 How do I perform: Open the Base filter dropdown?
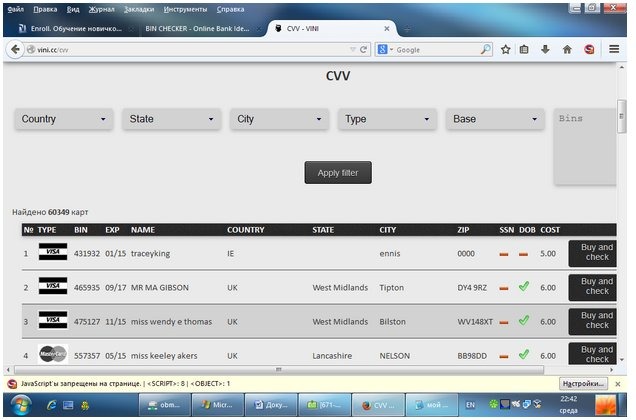coord(495,119)
